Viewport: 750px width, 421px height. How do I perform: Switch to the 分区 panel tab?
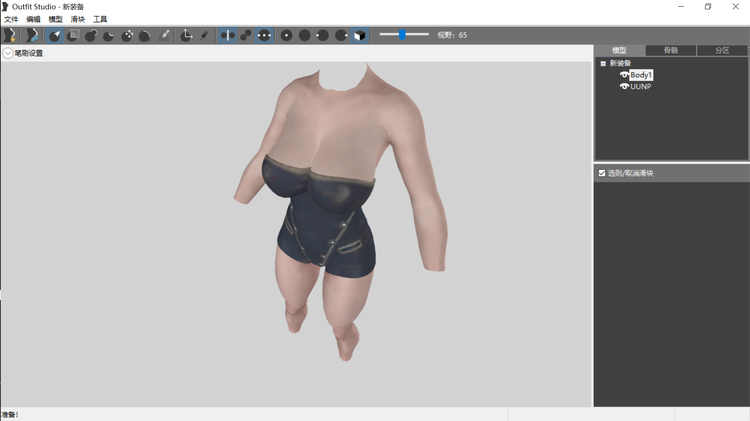click(x=722, y=50)
